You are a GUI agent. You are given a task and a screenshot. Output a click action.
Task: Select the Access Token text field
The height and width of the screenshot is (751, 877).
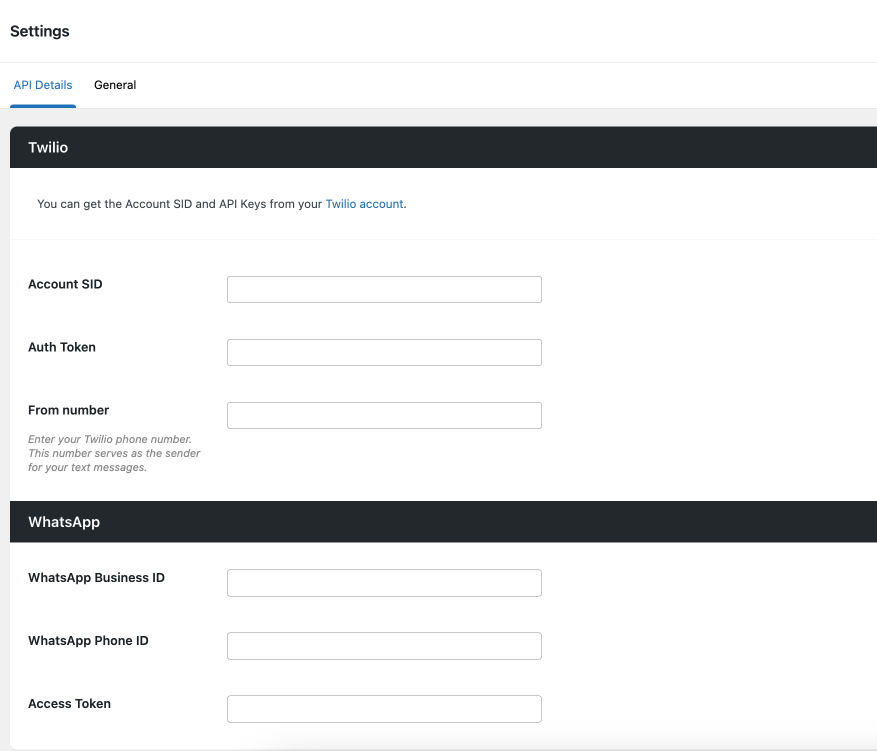point(384,709)
